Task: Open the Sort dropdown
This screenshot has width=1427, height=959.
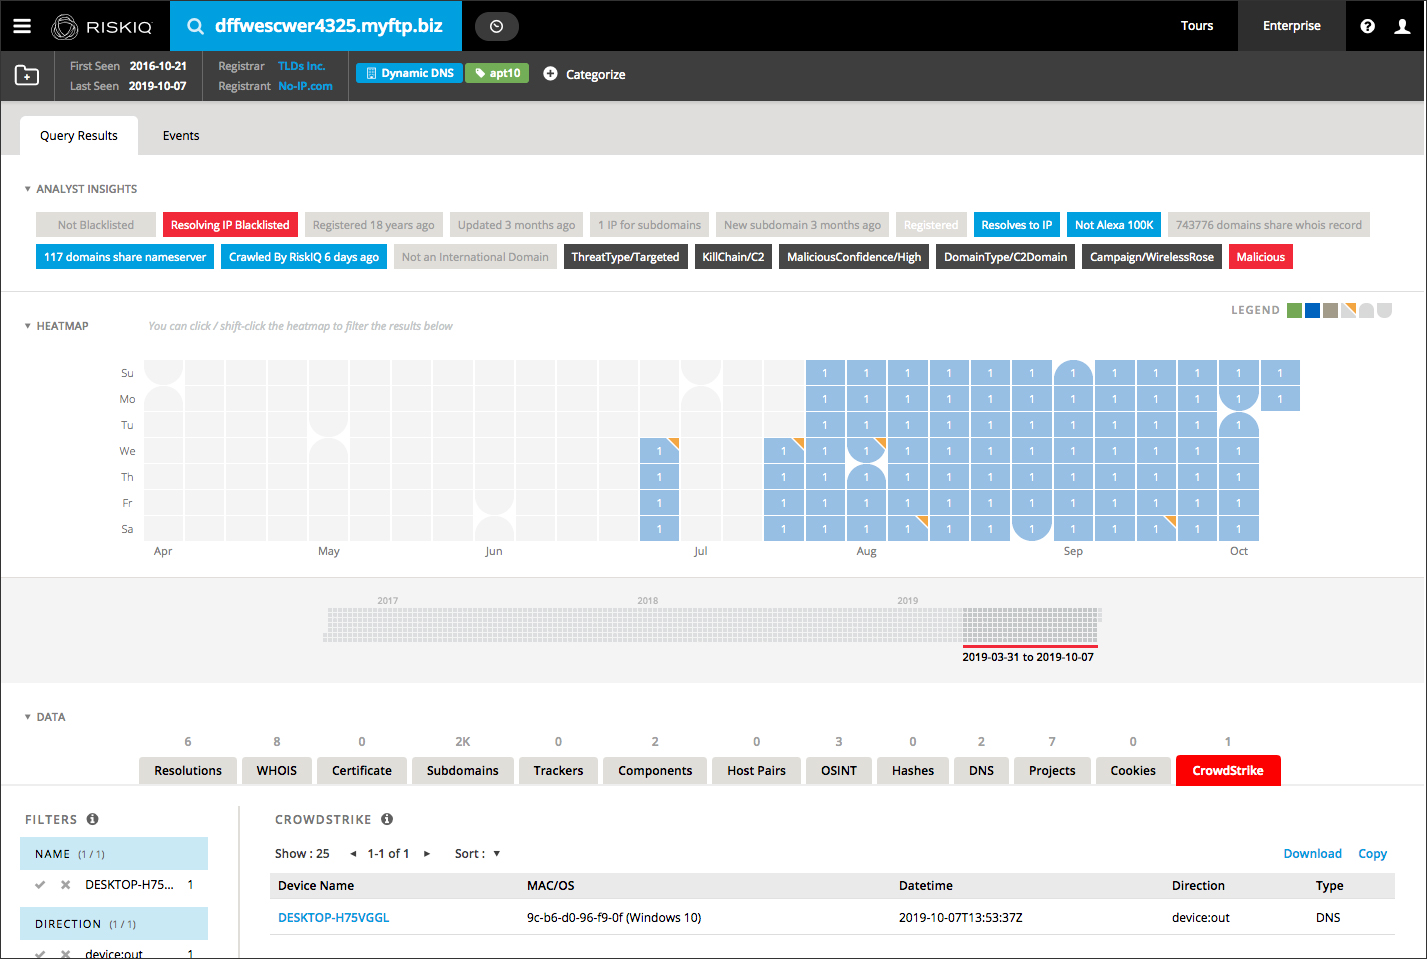Action: point(478,854)
